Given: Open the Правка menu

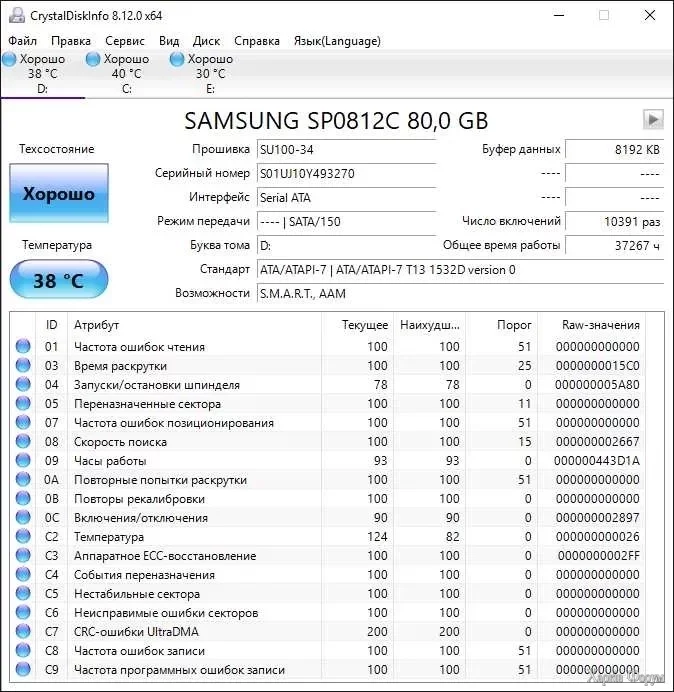Looking at the screenshot, I should tap(71, 41).
